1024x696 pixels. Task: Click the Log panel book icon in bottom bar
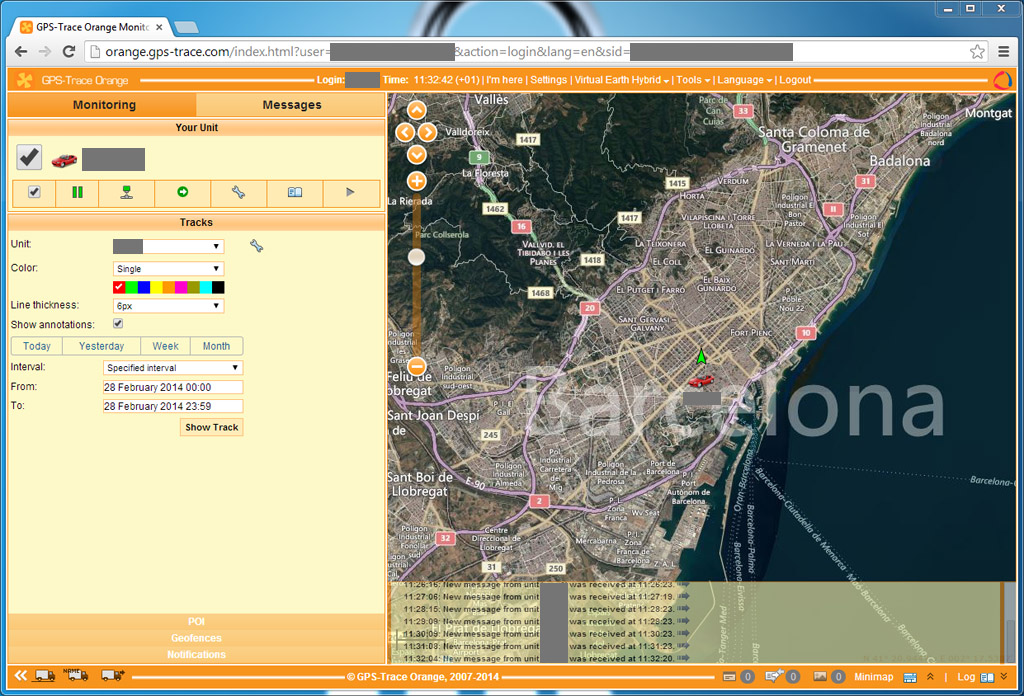tap(987, 678)
